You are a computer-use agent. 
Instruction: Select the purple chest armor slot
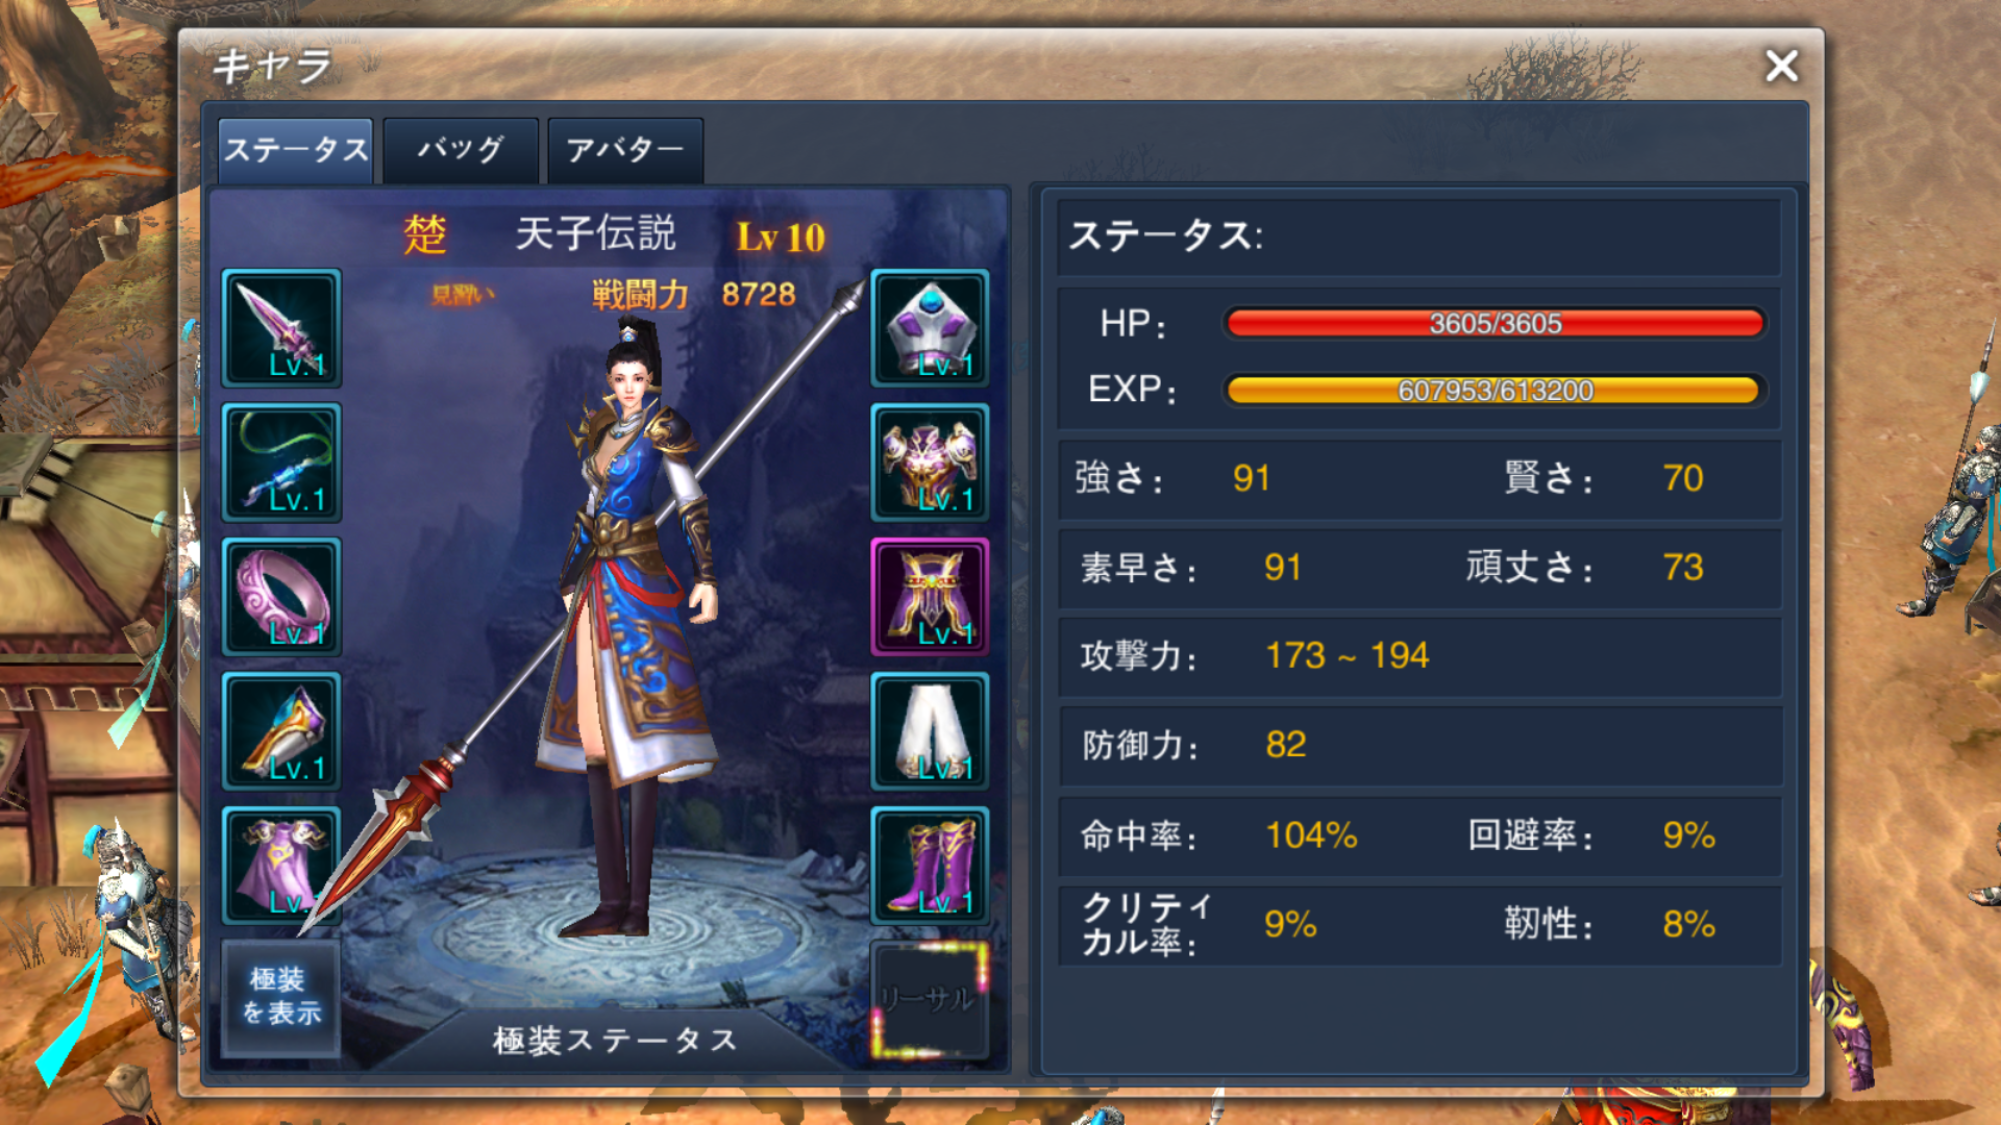pyautogui.click(x=930, y=462)
